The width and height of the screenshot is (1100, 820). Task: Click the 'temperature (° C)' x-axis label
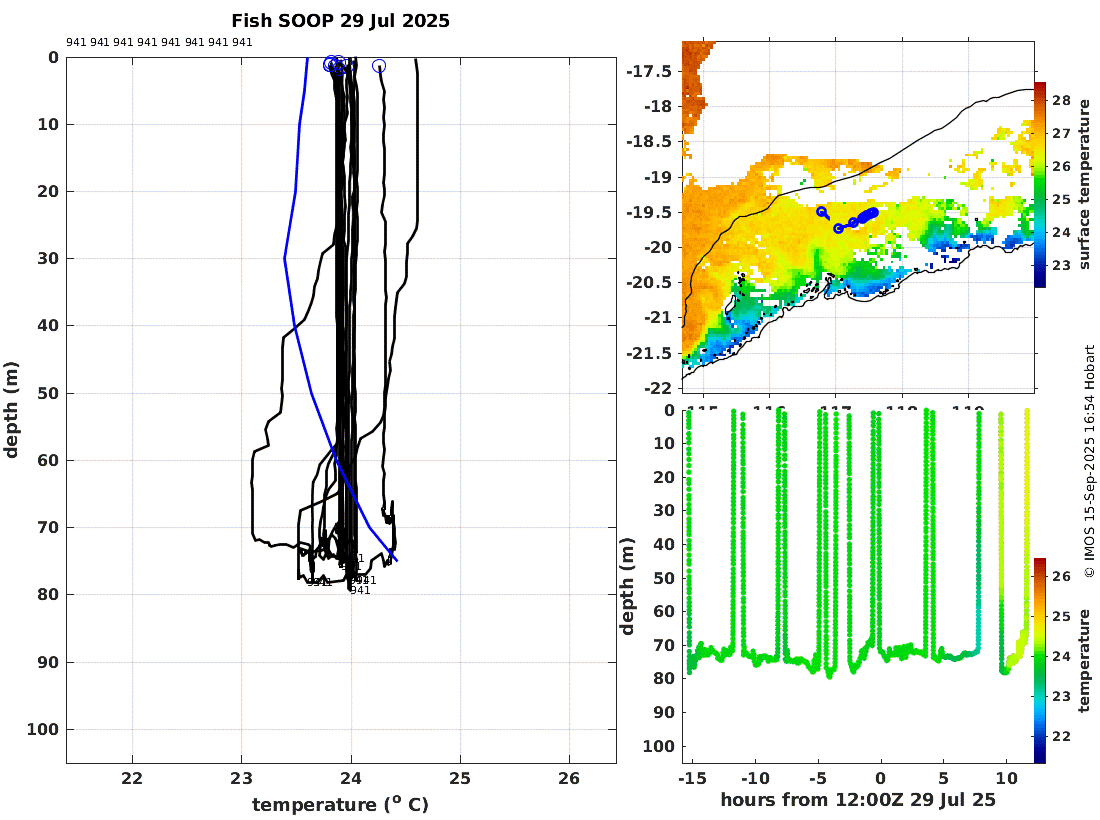pyautogui.click(x=340, y=804)
